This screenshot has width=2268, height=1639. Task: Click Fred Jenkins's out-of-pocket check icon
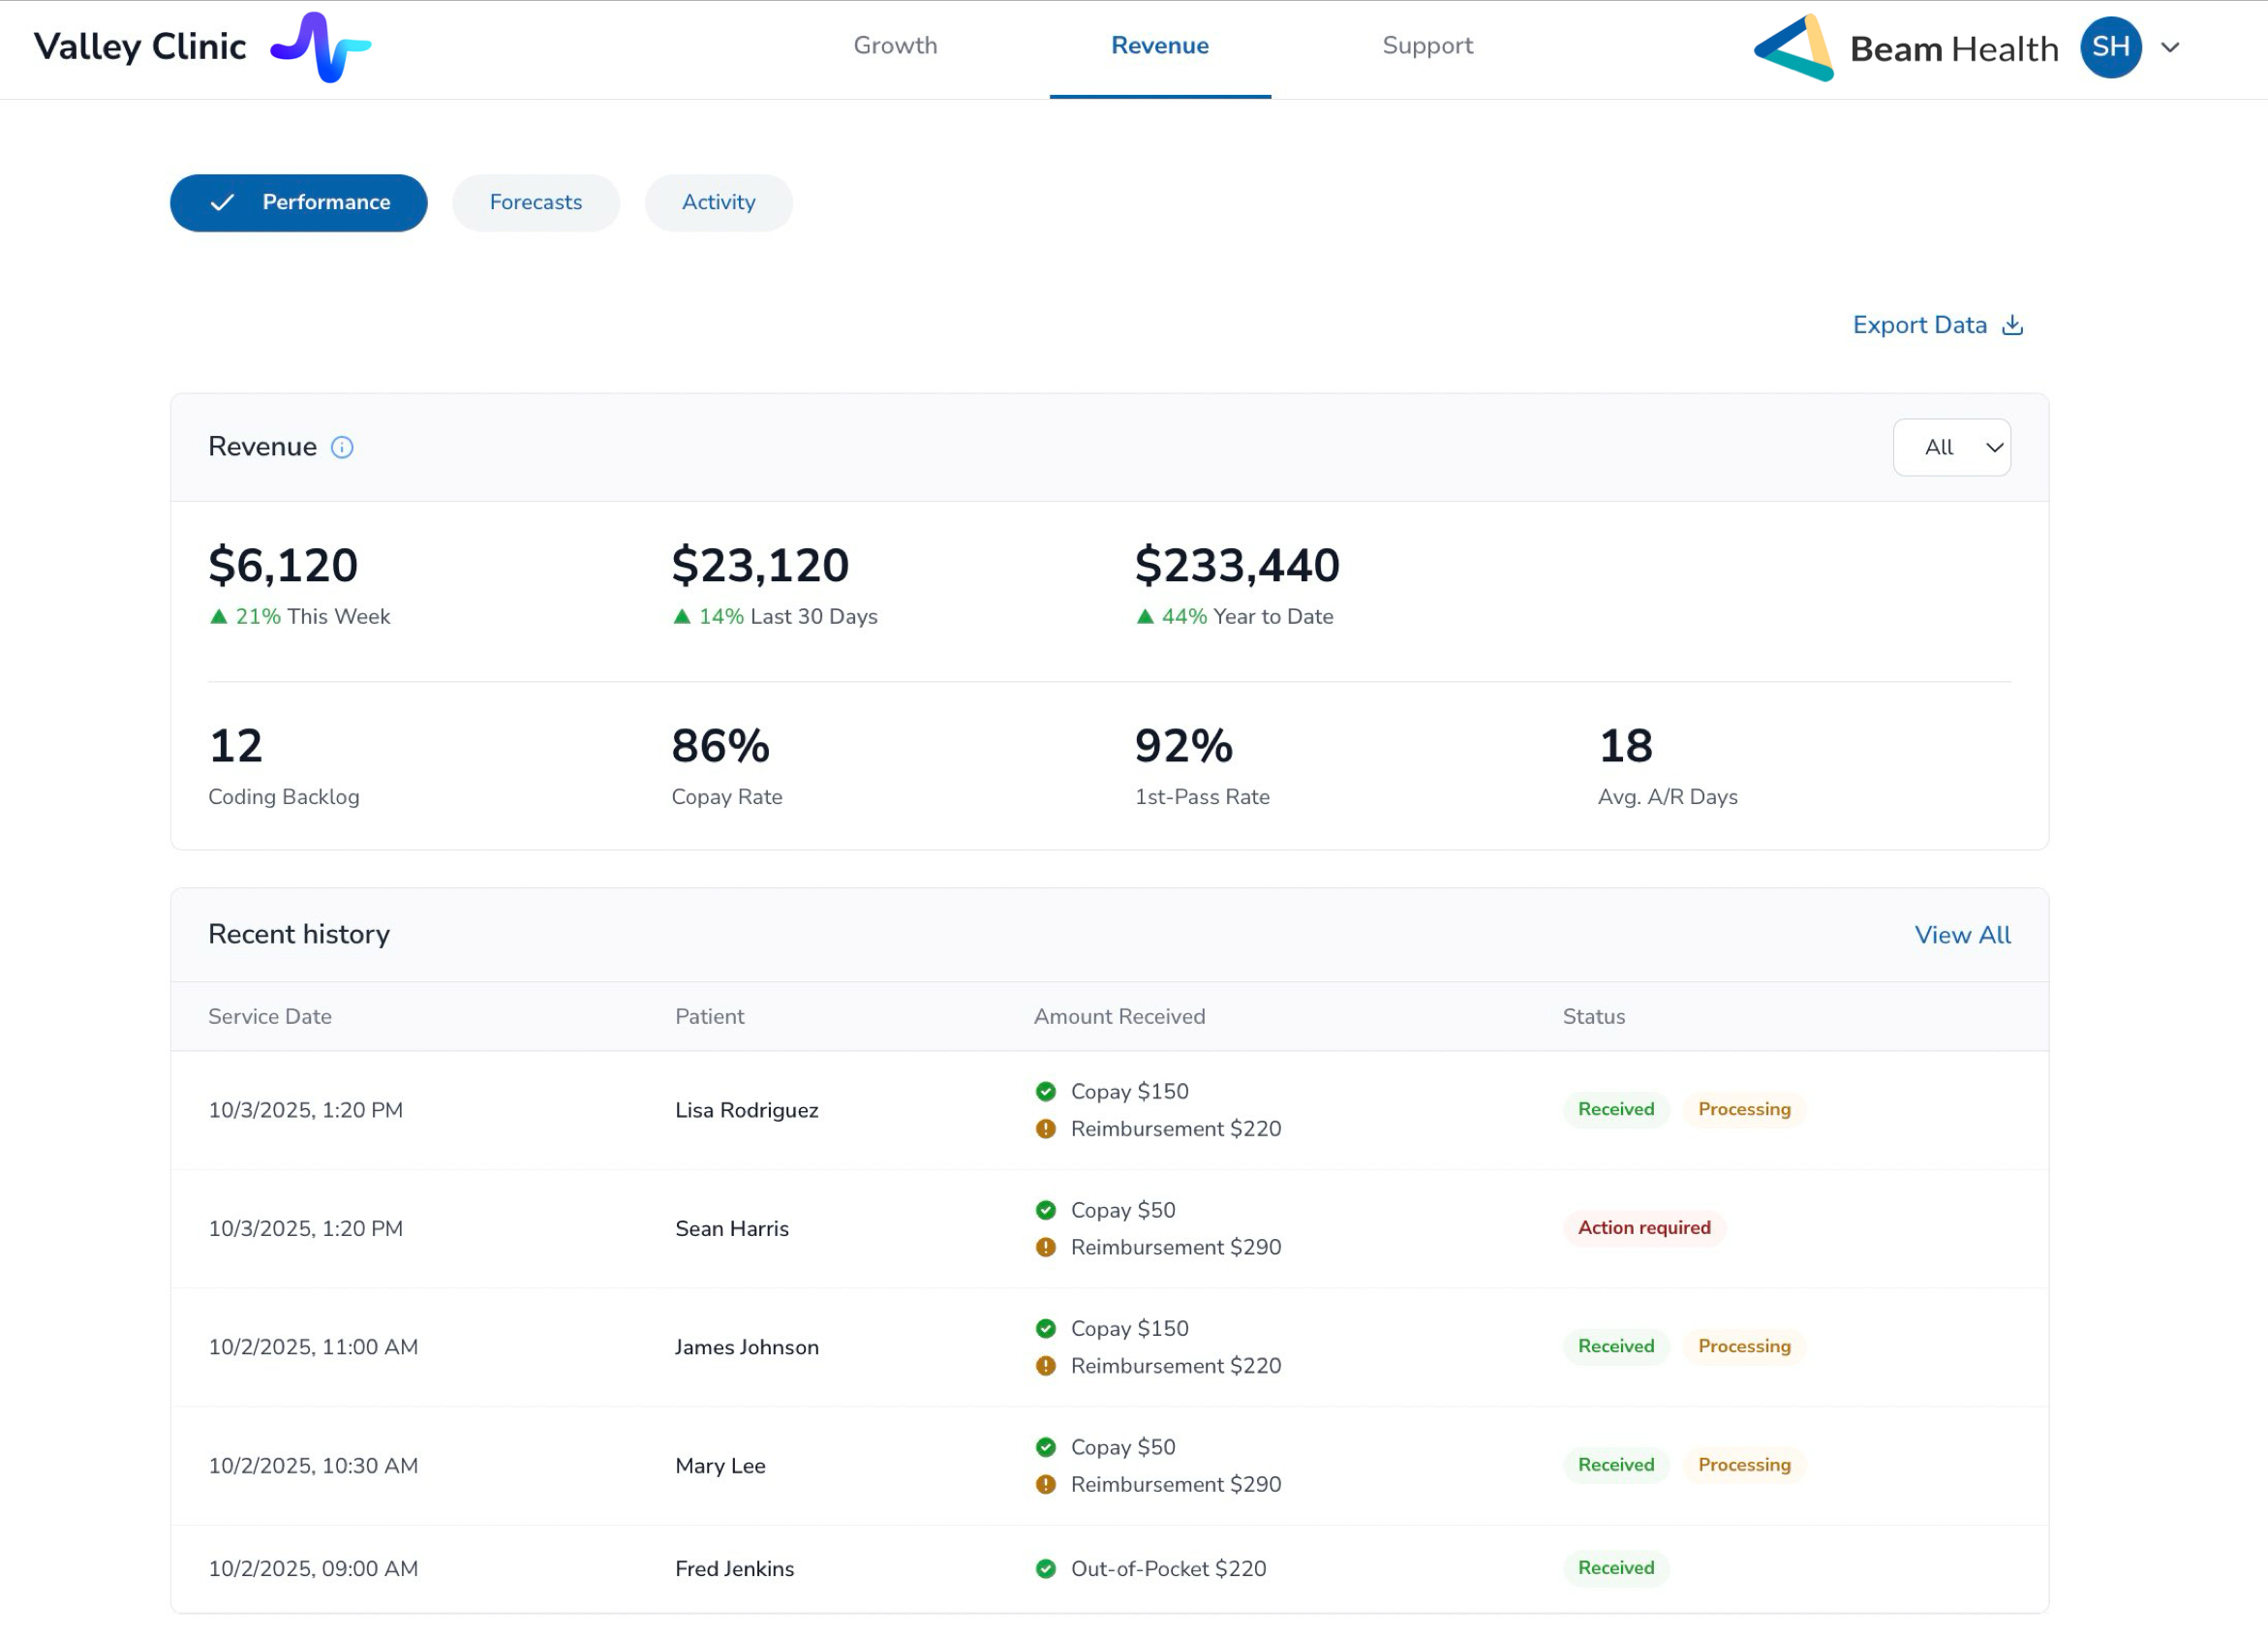pos(1046,1568)
